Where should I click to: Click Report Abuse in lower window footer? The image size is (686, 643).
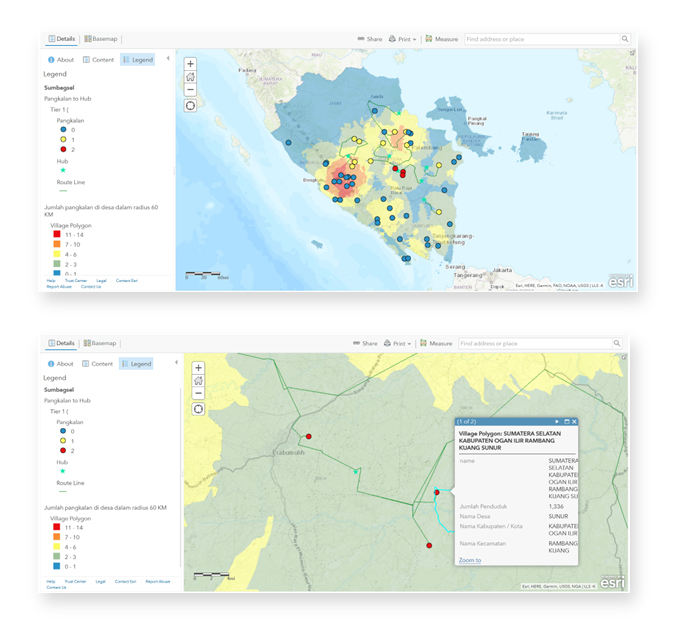tap(158, 581)
